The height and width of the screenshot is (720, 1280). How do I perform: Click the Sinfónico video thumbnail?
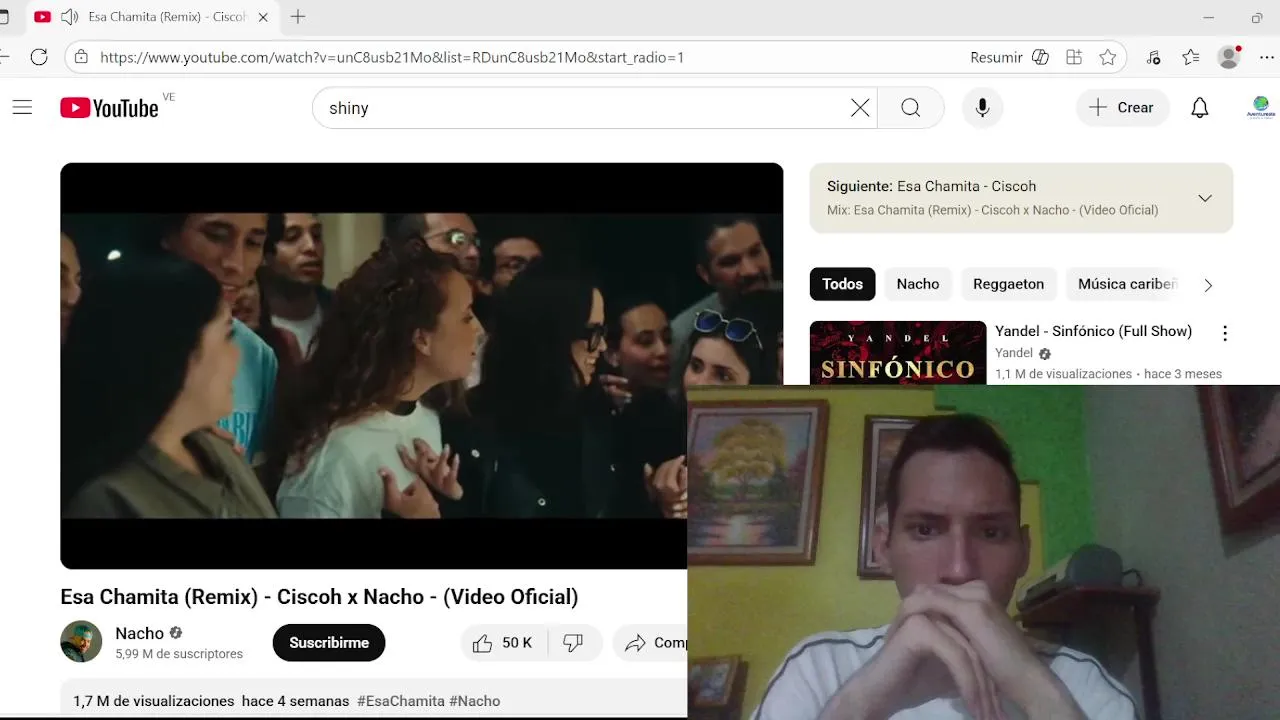(898, 352)
